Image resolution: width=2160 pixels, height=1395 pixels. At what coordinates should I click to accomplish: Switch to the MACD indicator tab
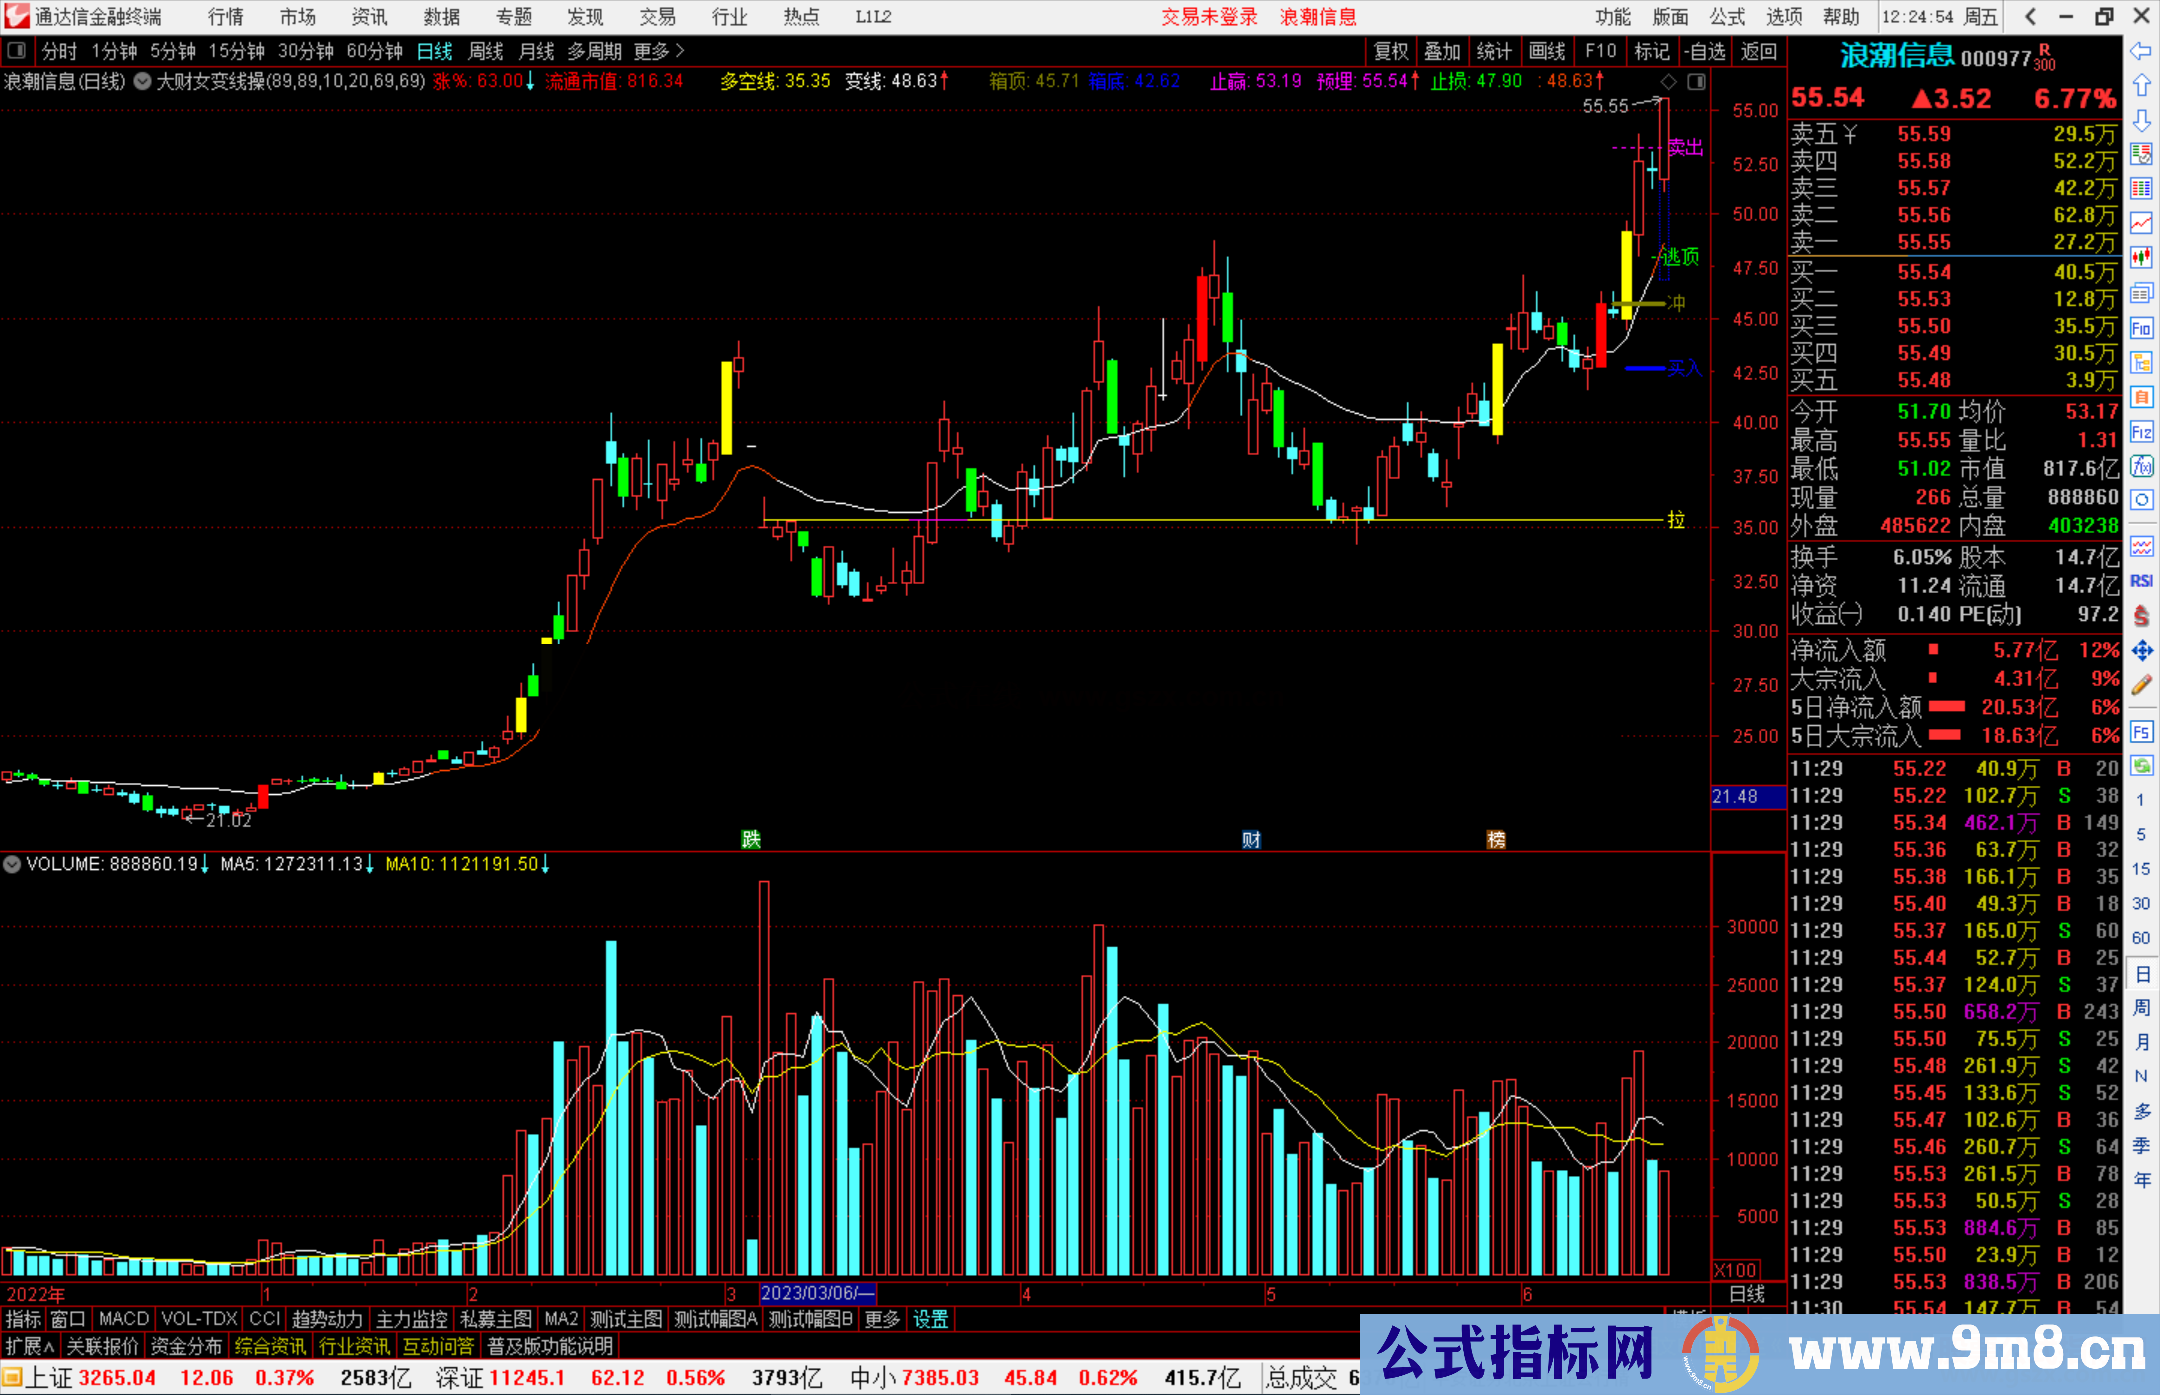click(x=123, y=1319)
